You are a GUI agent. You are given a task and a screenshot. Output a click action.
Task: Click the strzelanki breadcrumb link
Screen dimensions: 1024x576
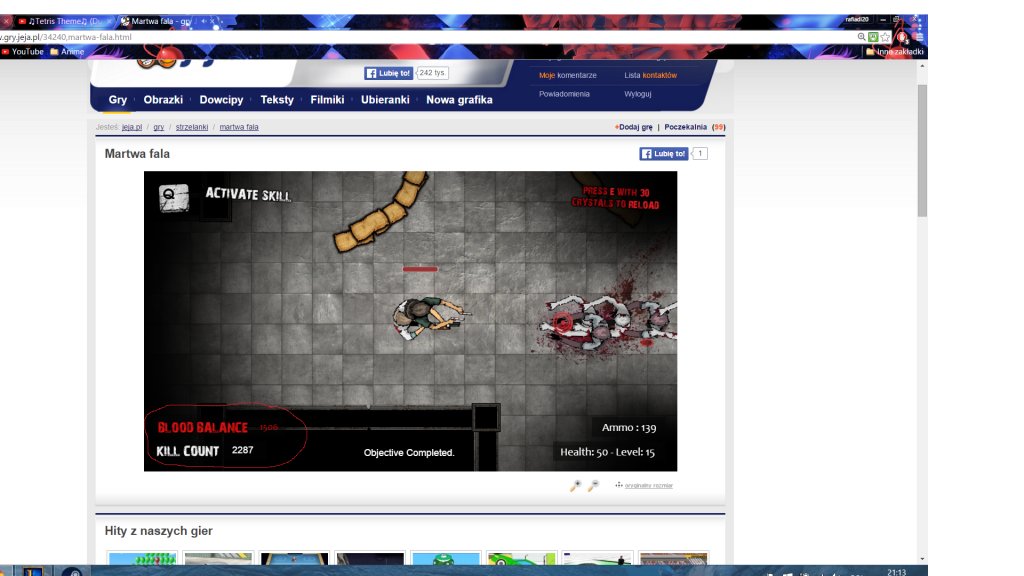[x=192, y=127]
